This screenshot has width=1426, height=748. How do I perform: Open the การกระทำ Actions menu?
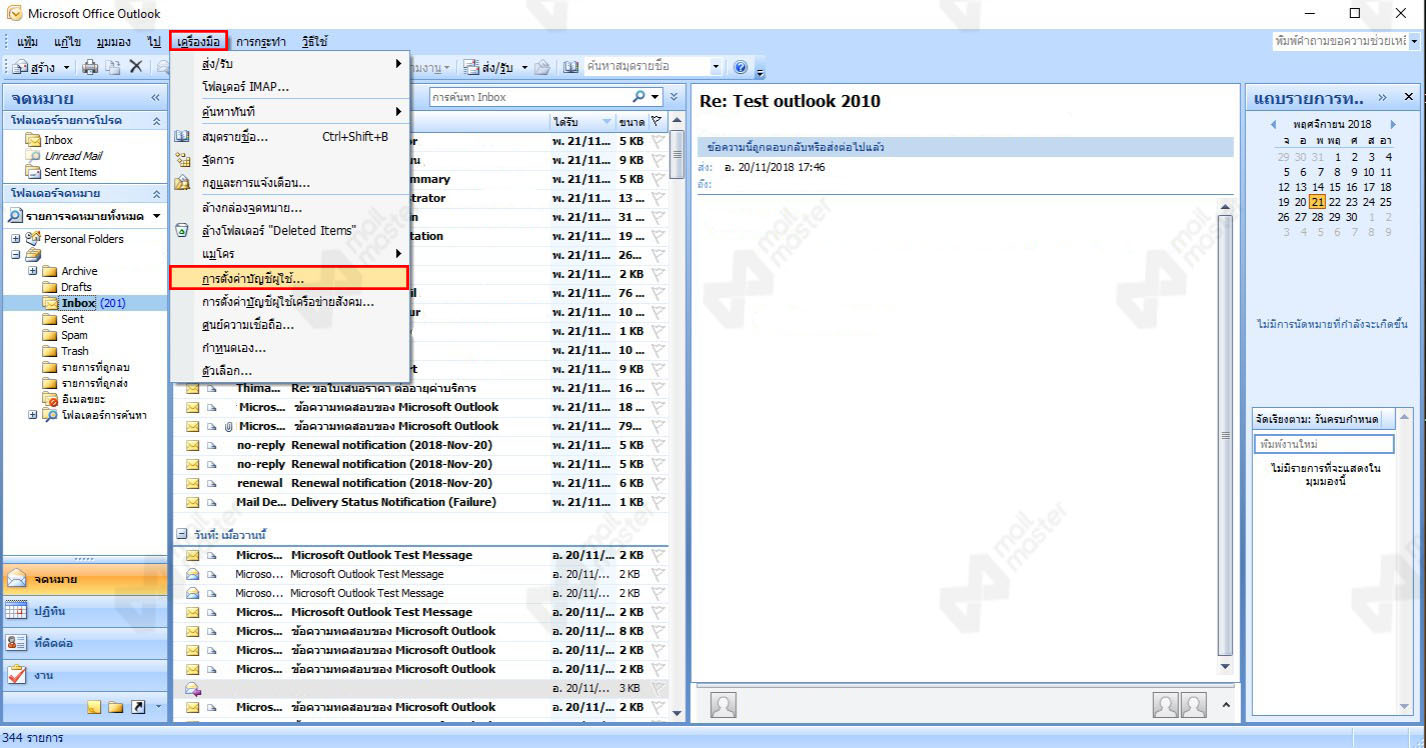261,41
